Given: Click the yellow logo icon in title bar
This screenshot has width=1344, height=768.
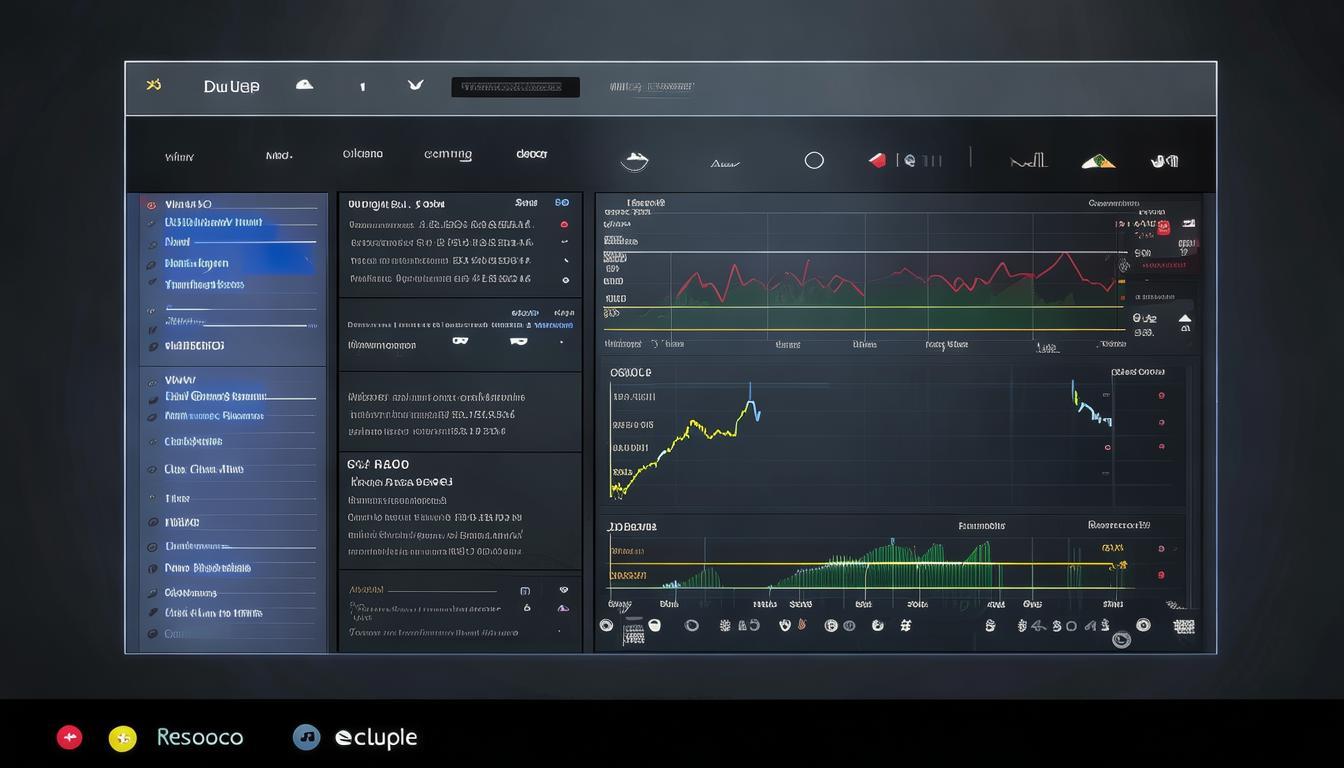Looking at the screenshot, I should pos(153,85).
